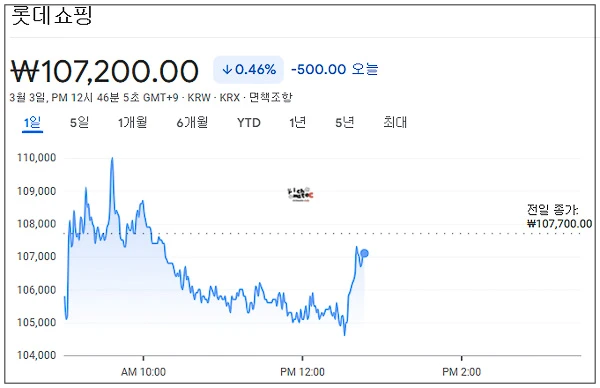Click the -500.00 오늘 change text
This screenshot has width=600, height=388.
pos(334,69)
